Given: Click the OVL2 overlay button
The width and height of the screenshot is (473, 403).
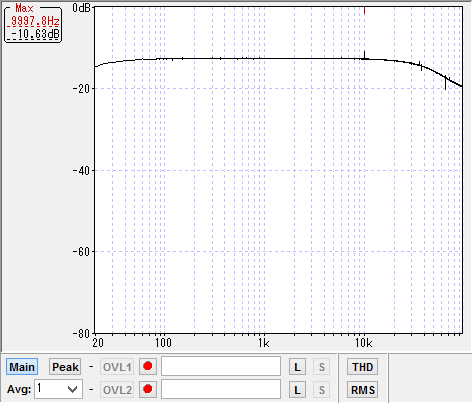Looking at the screenshot, I should coord(117,390).
